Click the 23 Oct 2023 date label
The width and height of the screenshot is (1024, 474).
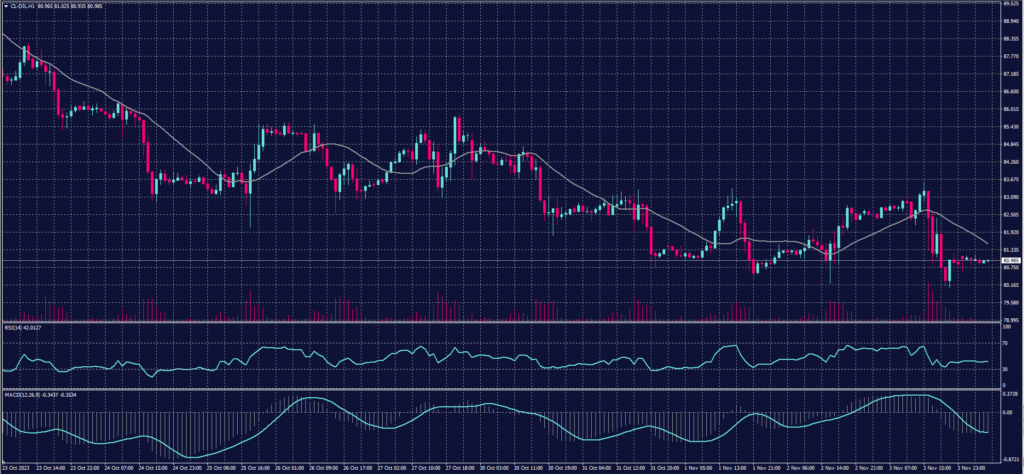pos(17,467)
